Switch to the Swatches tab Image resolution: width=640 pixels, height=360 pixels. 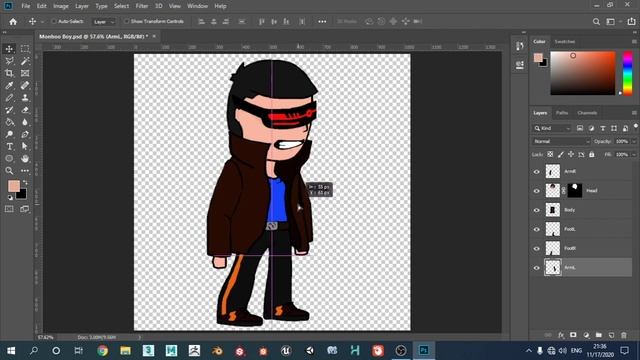coord(565,42)
